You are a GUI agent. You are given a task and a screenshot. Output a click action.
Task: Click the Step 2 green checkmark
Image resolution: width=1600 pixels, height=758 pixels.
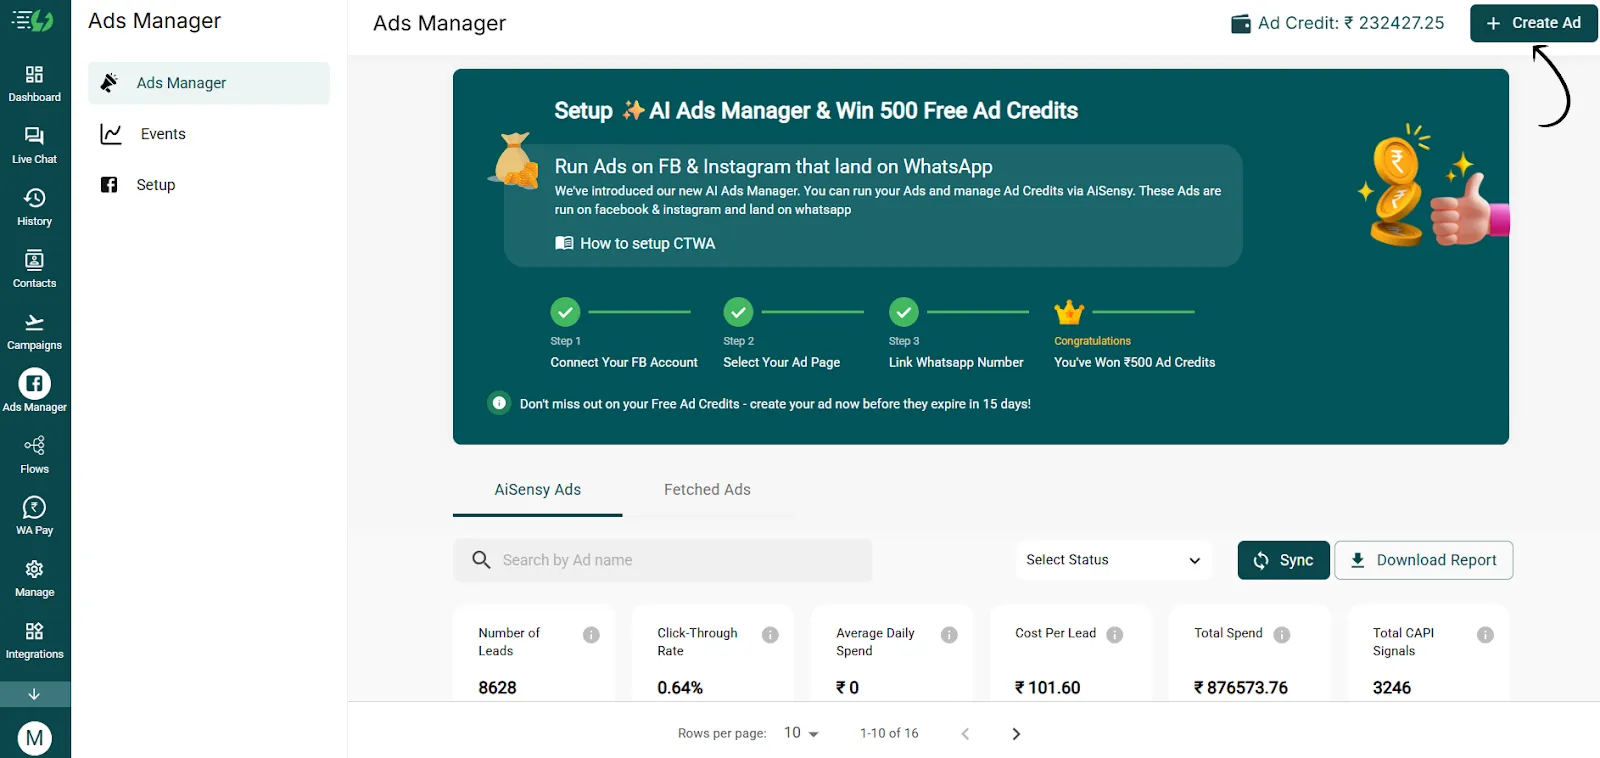coord(738,312)
